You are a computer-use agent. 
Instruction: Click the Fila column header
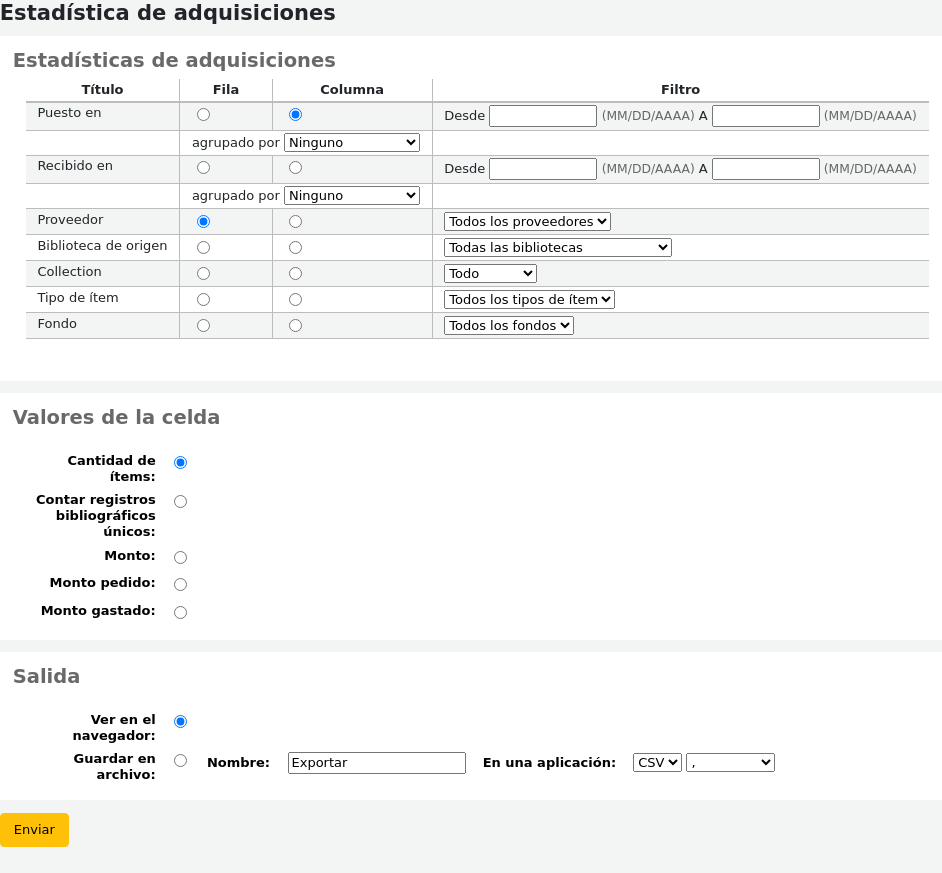click(x=226, y=90)
